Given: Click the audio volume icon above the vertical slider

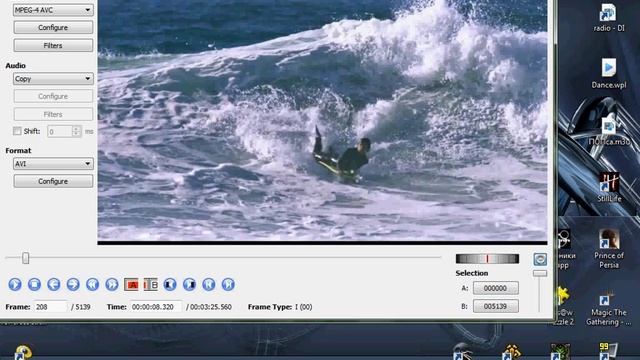Looking at the screenshot, I should tap(540, 259).
